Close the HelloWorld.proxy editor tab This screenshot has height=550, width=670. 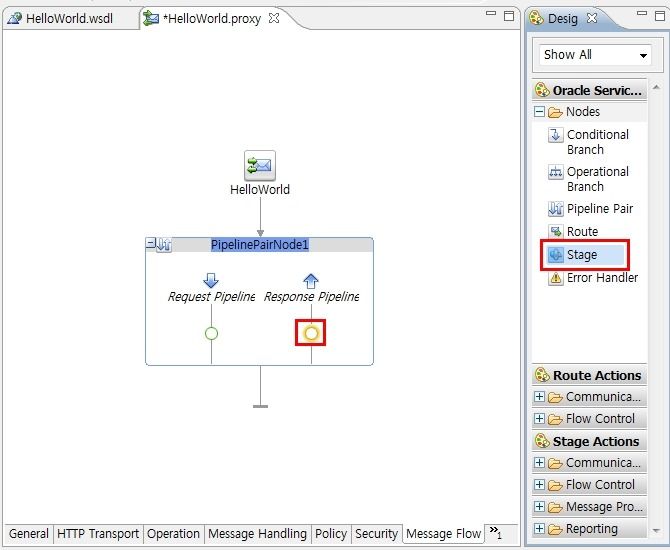(274, 18)
